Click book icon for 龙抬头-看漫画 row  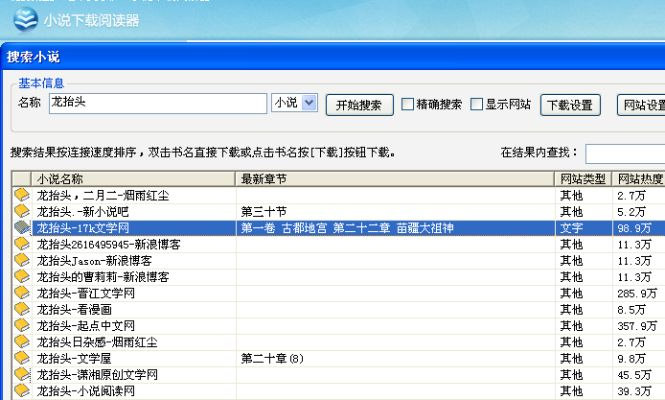coord(22,309)
